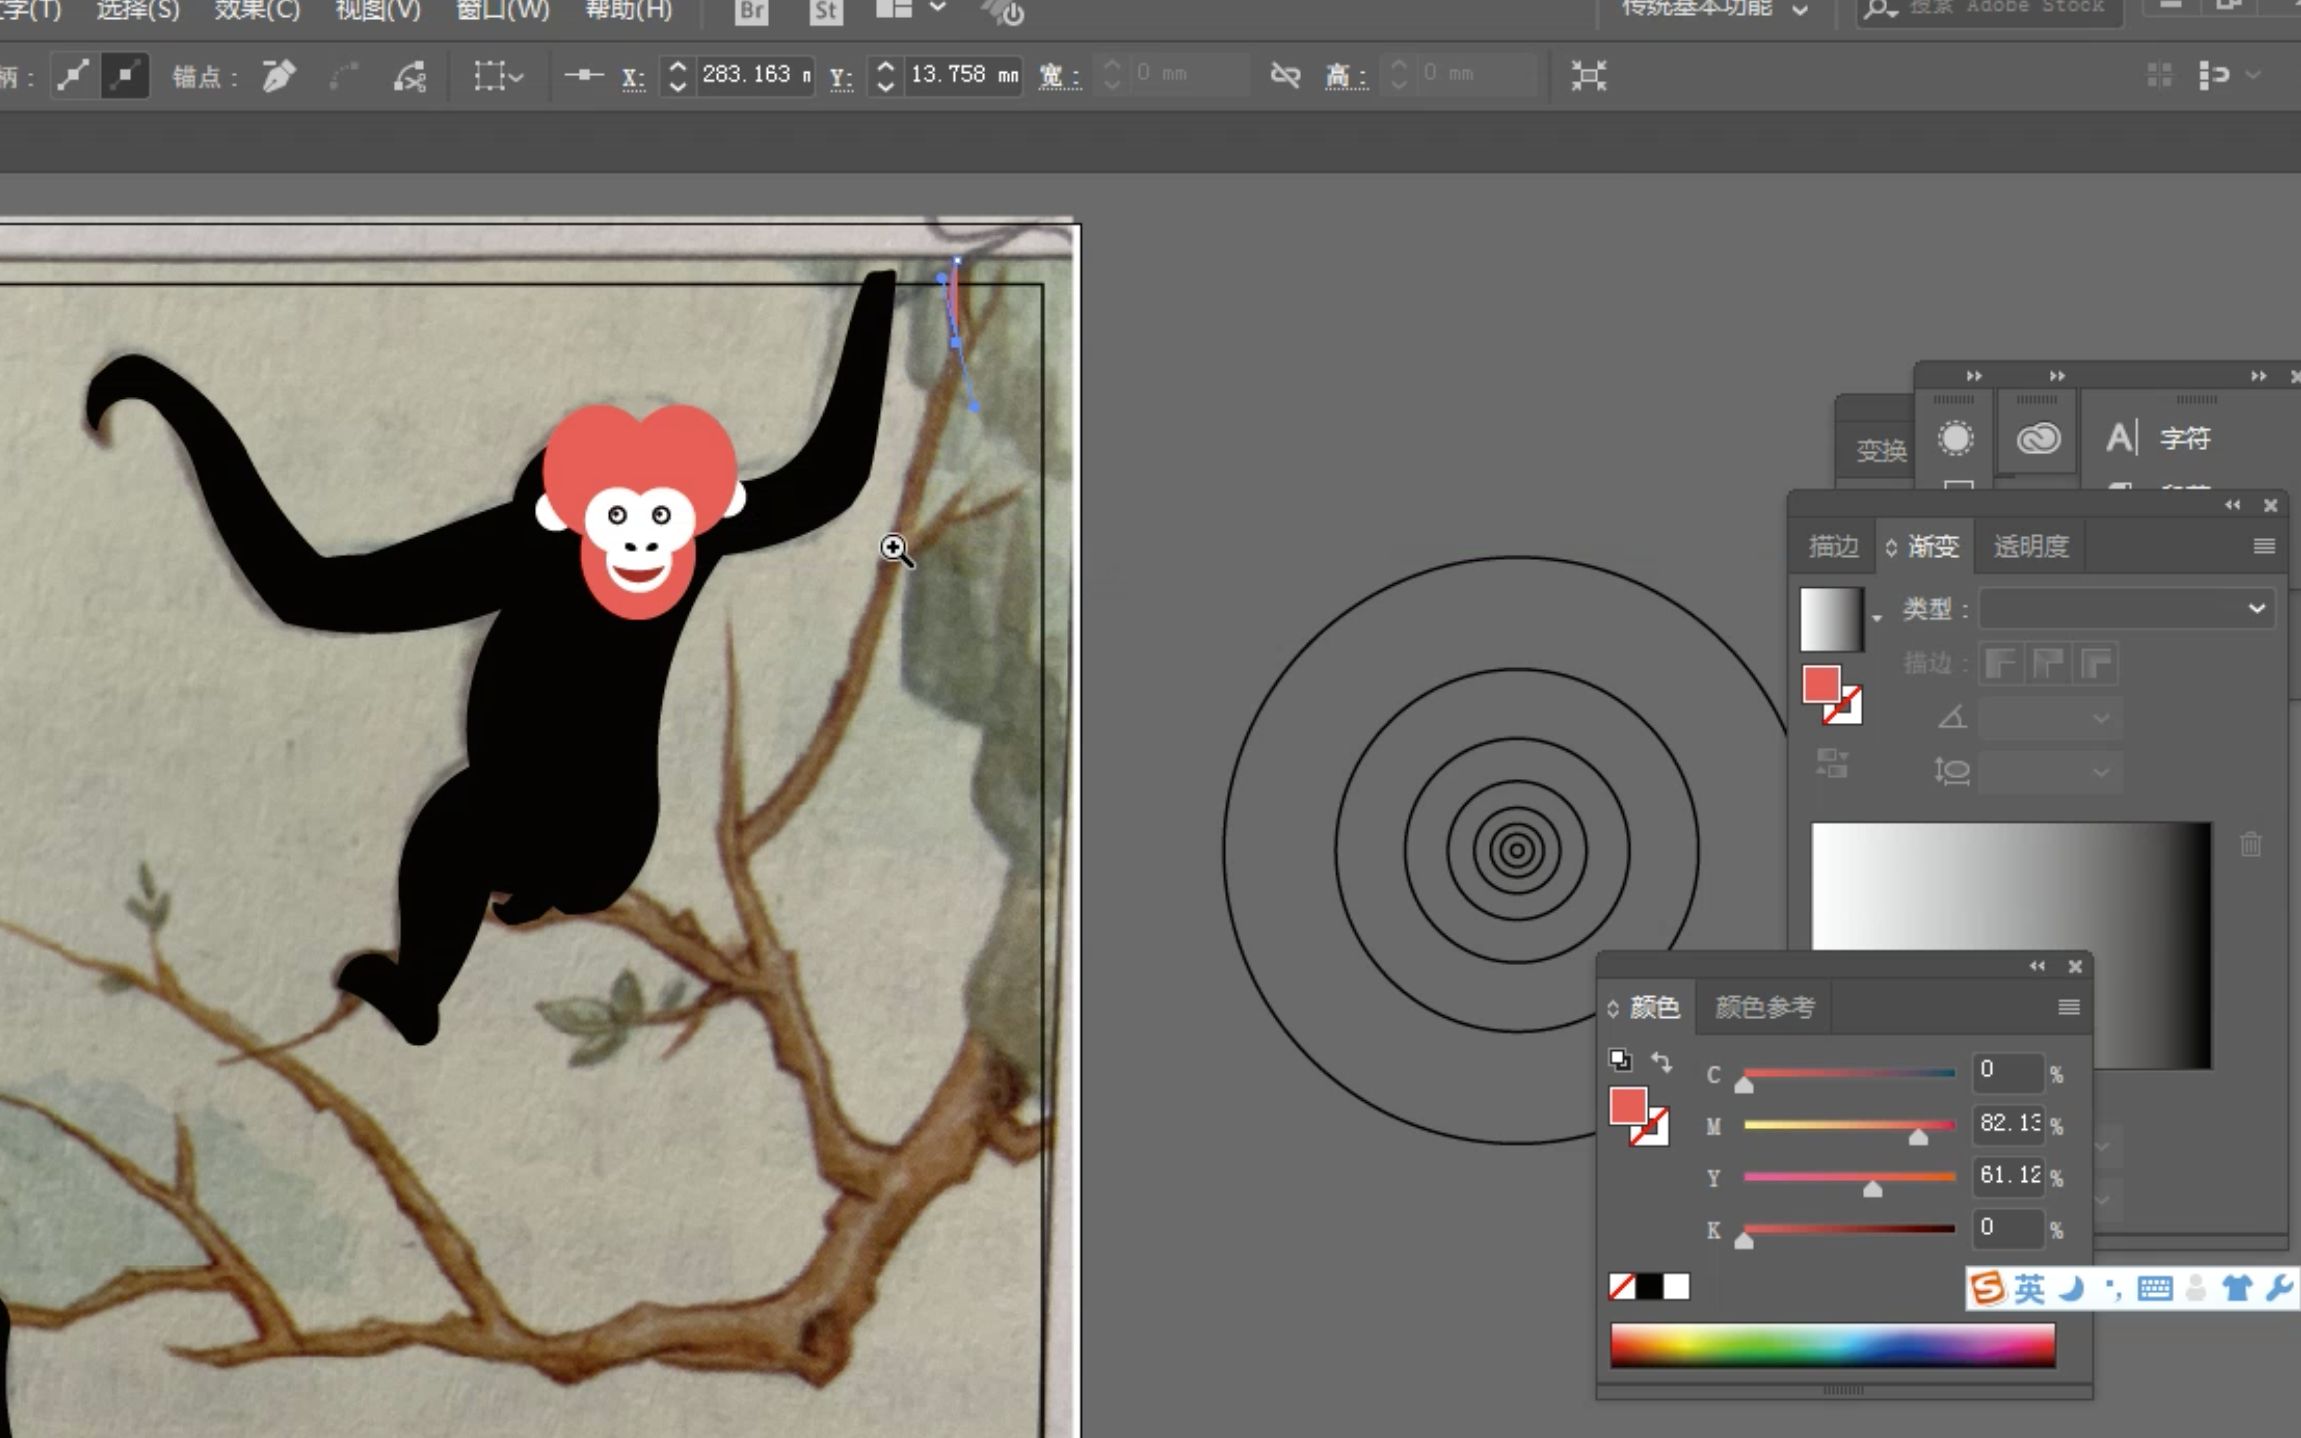
Task: Open the Gradient panel options menu
Action: click(x=2264, y=546)
